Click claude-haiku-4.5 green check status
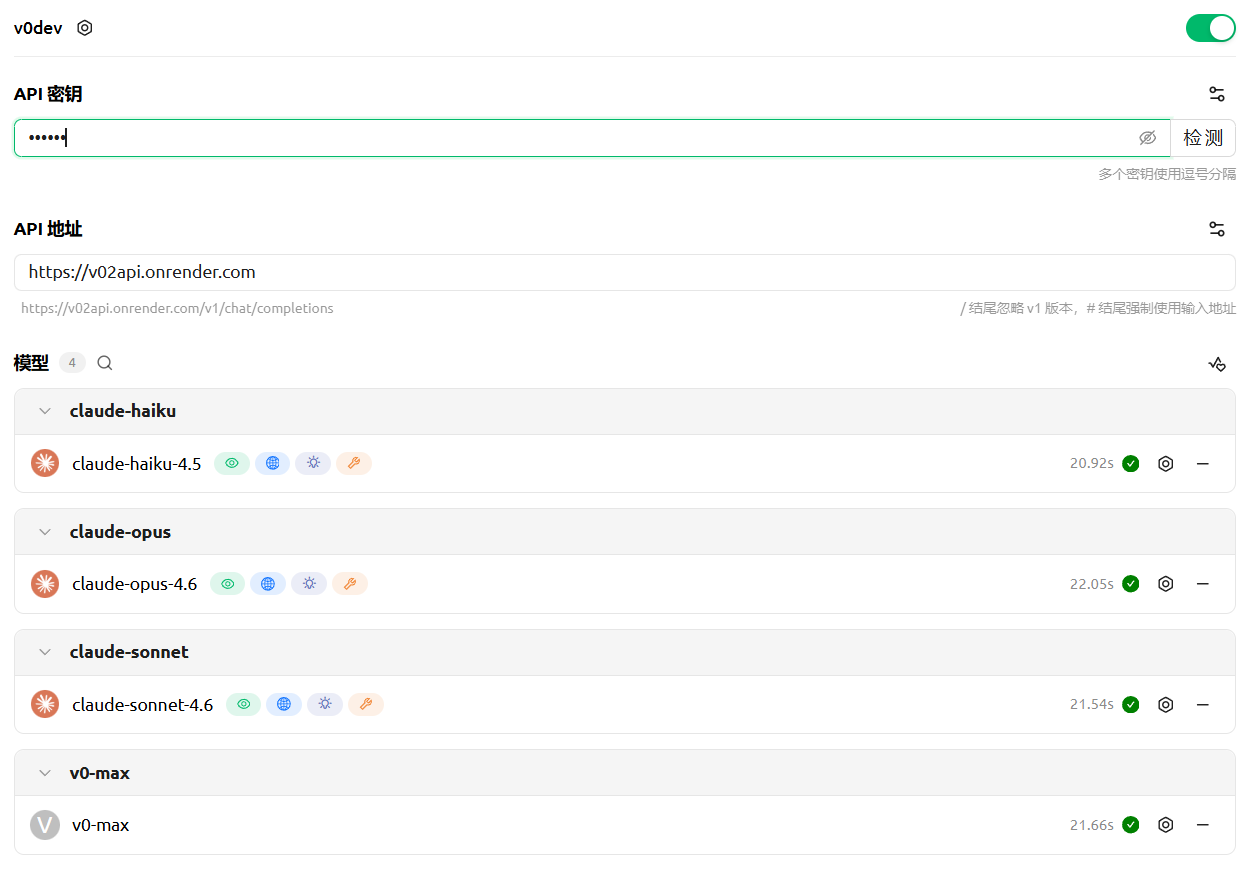The width and height of the screenshot is (1259, 872). (1131, 463)
